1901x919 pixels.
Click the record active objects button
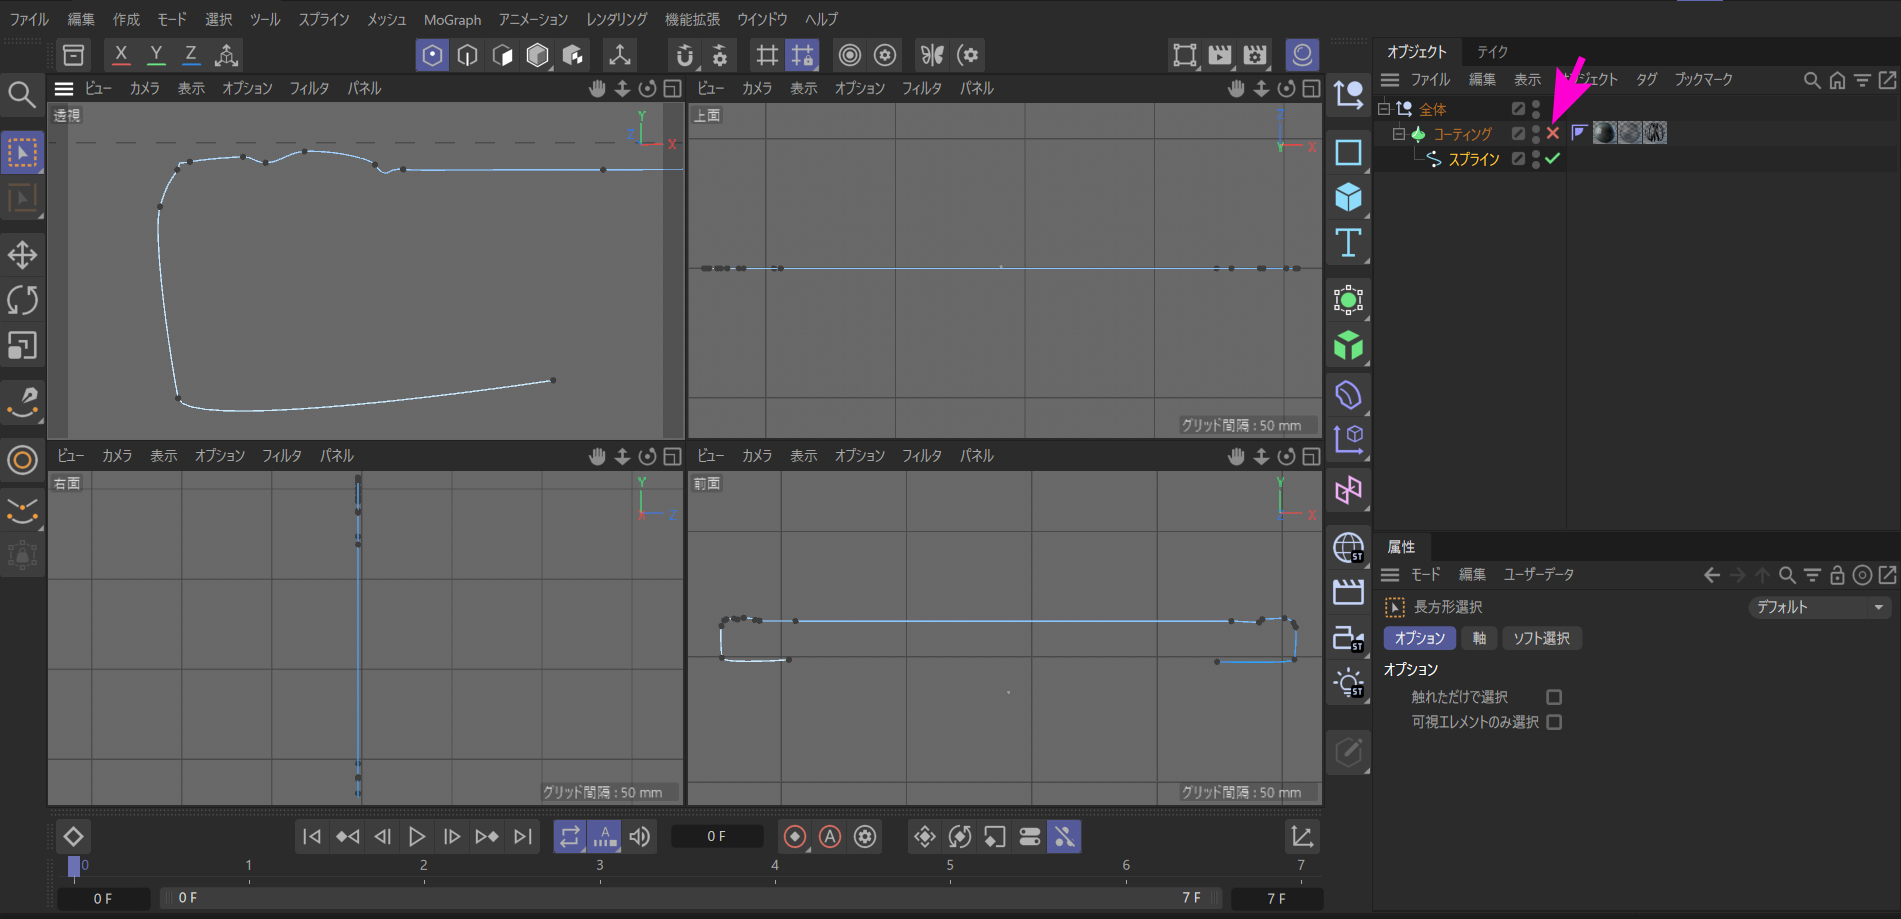point(795,837)
